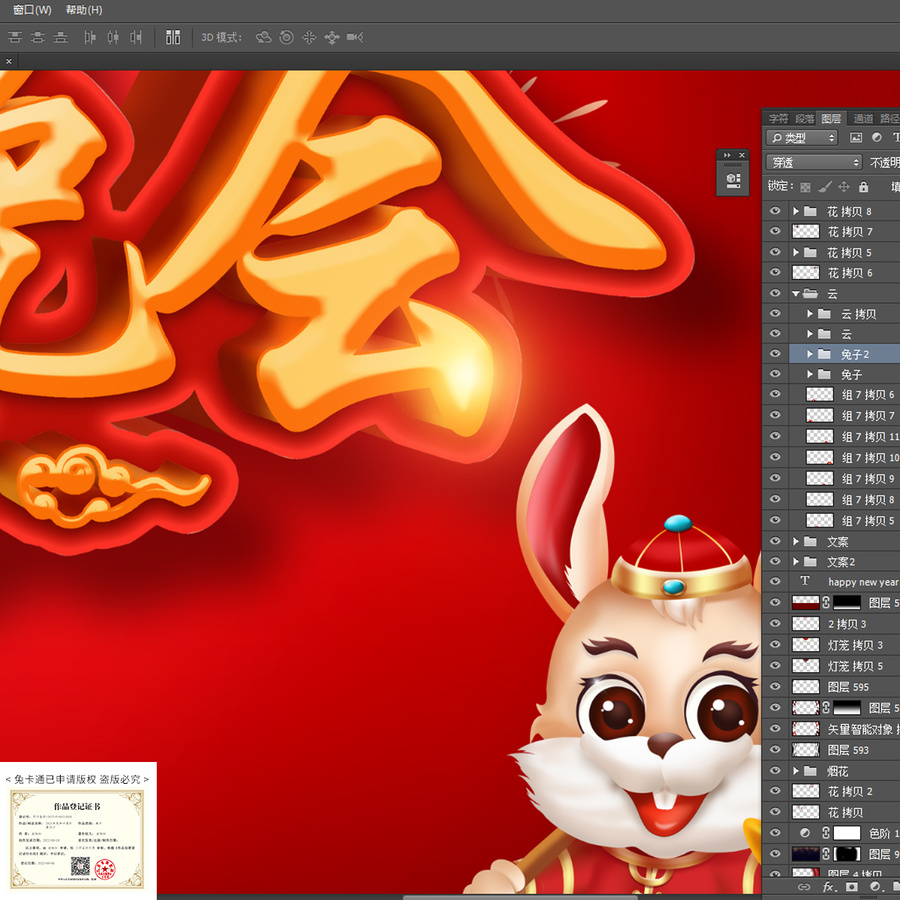Screen dimensions: 900x900
Task: Lock layer position icon
Action: [x=844, y=187]
